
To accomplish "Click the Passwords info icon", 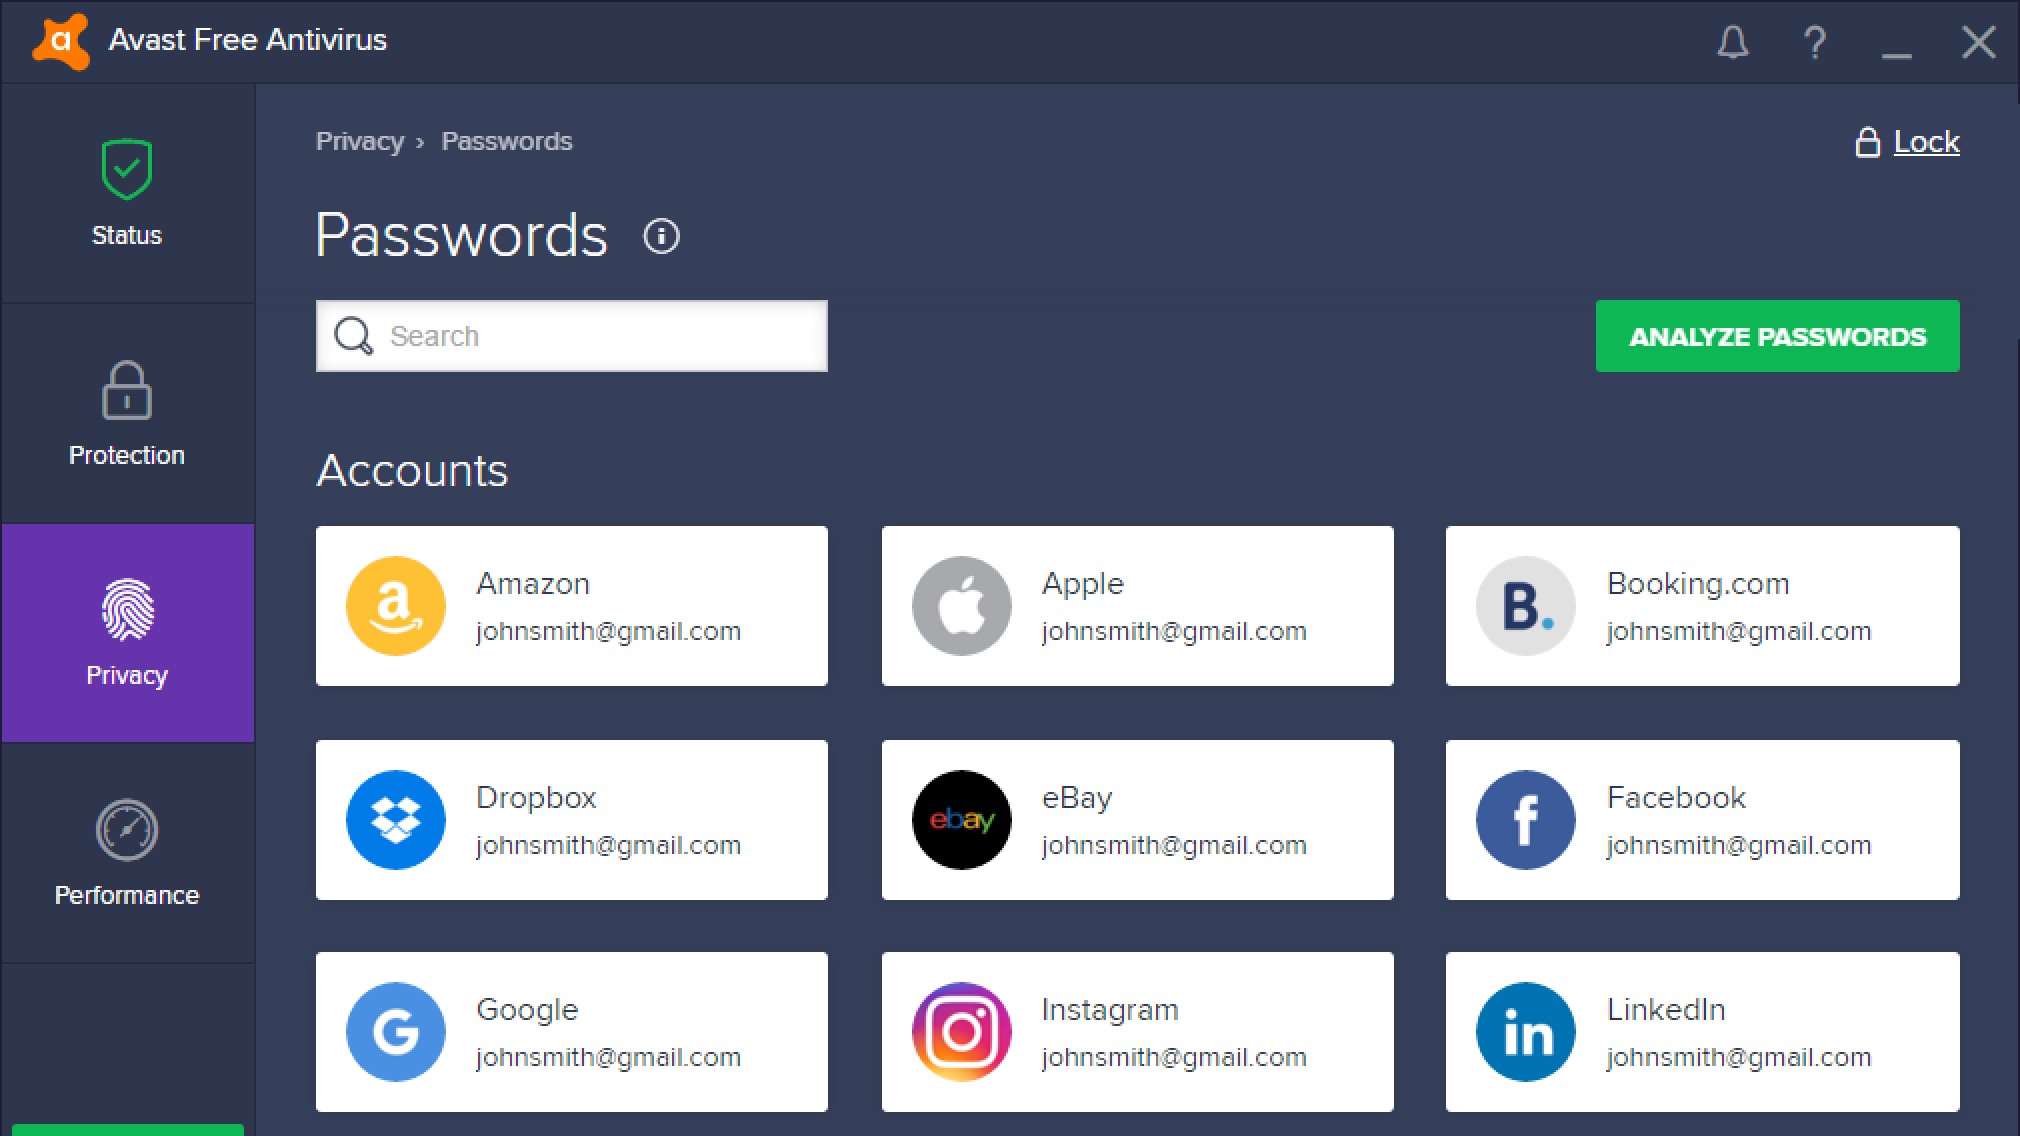I will point(662,237).
